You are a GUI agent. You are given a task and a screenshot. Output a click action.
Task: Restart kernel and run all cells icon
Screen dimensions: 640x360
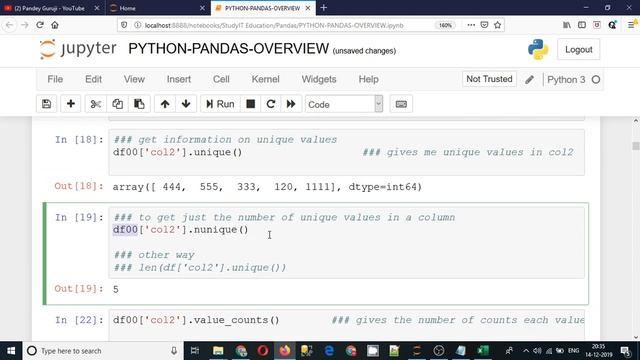coord(291,104)
